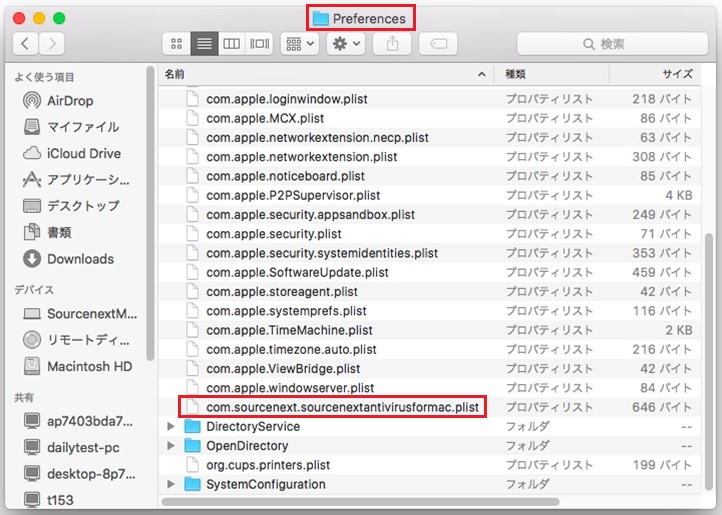Click the vertical scrollbar of the file list
This screenshot has height=515, width=722.
[709, 362]
